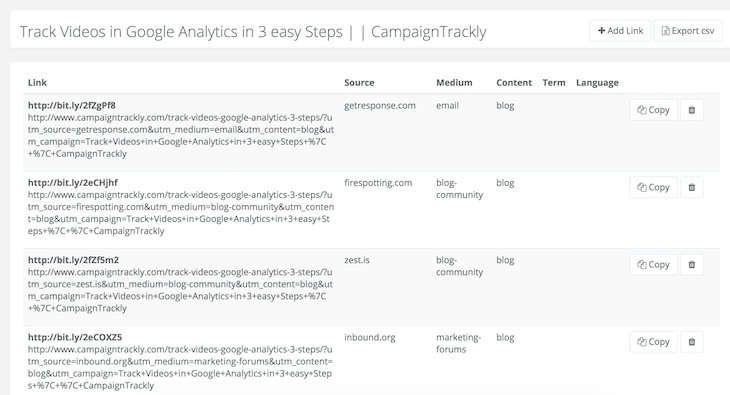Click the Link column header
The image size is (730, 395).
(x=37, y=82)
